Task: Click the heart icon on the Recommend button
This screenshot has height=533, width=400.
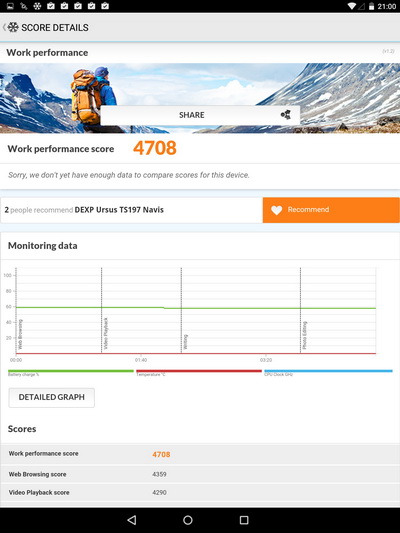Action: click(x=277, y=210)
